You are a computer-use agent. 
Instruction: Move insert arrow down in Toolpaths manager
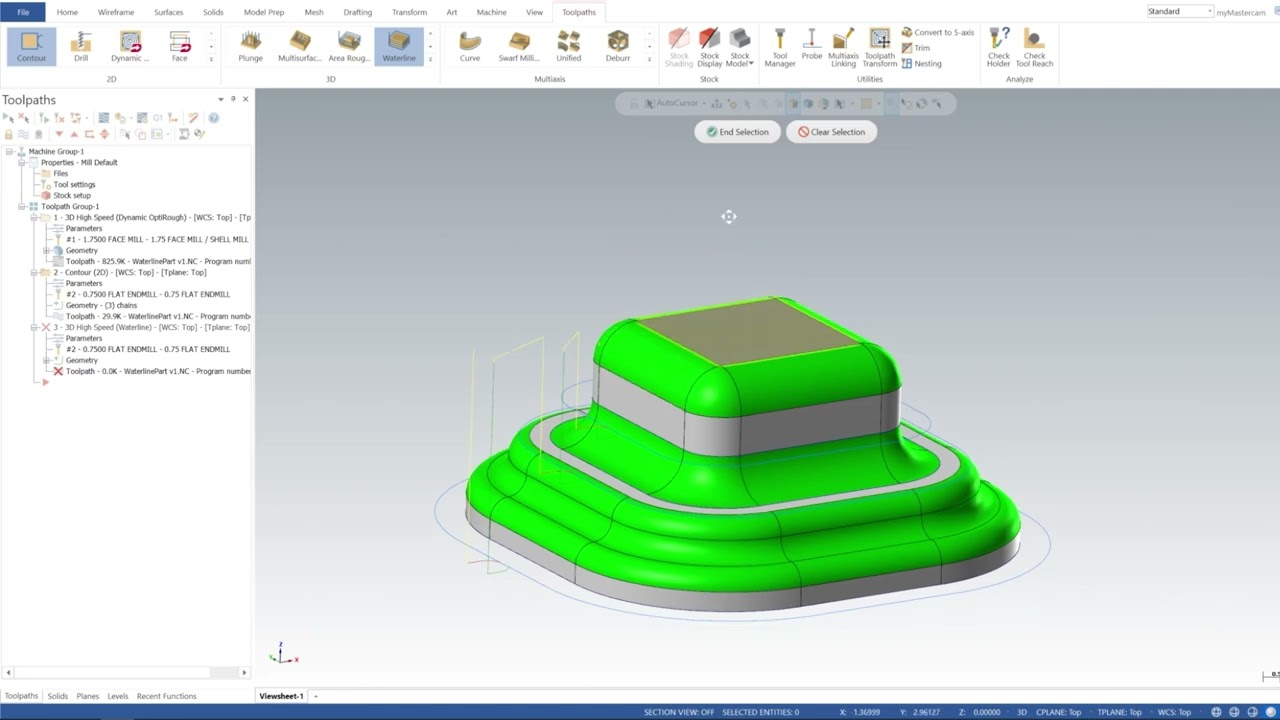(x=59, y=134)
